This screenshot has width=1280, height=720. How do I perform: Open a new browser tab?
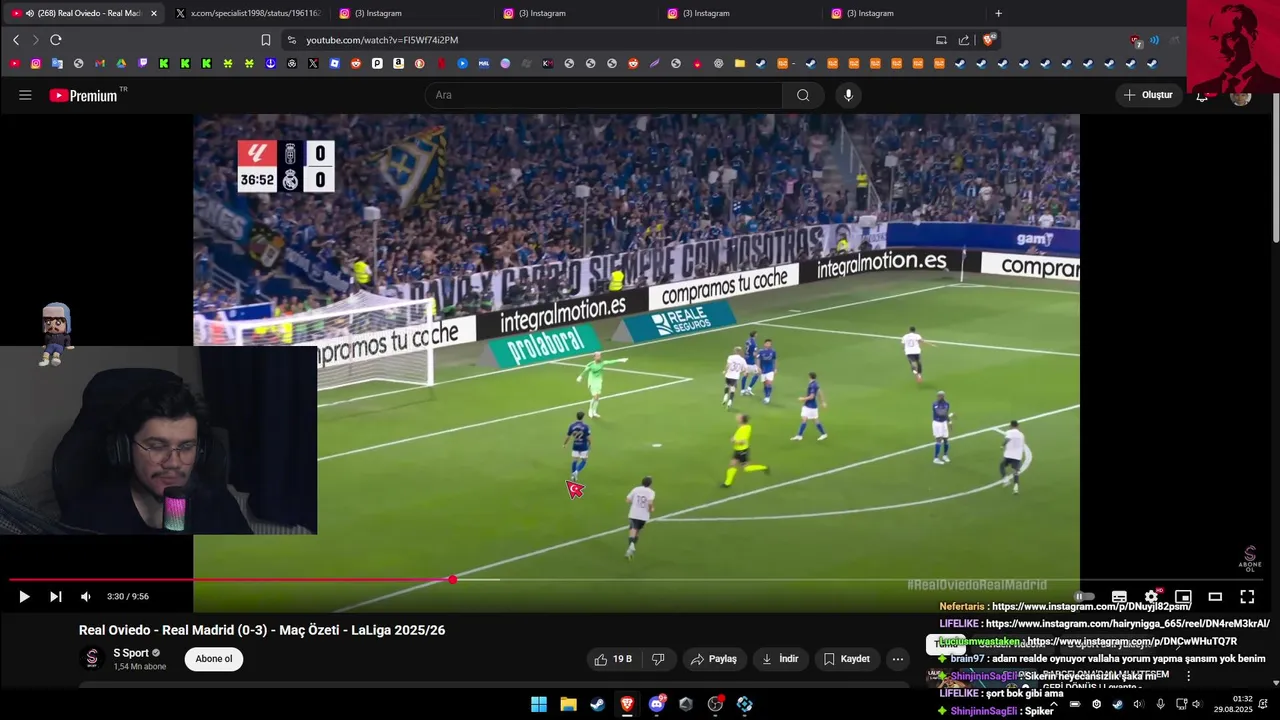[998, 13]
